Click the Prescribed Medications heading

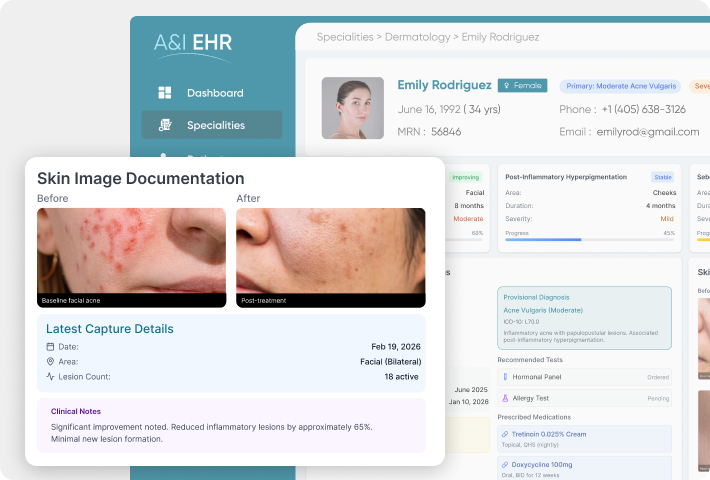pyautogui.click(x=534, y=417)
